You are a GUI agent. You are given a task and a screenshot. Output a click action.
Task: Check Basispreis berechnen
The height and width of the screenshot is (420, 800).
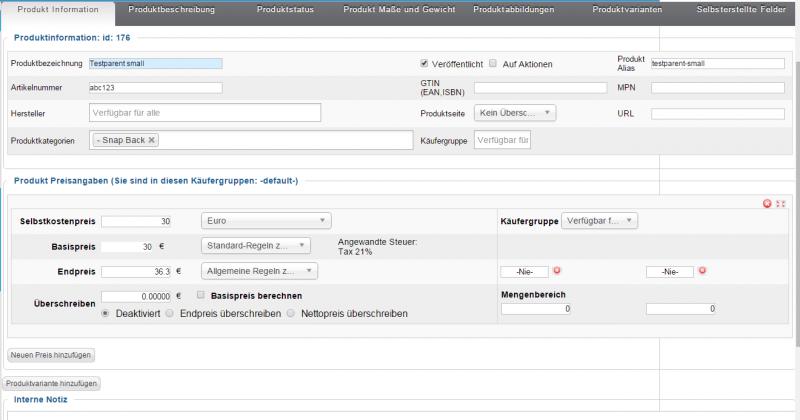tap(201, 296)
